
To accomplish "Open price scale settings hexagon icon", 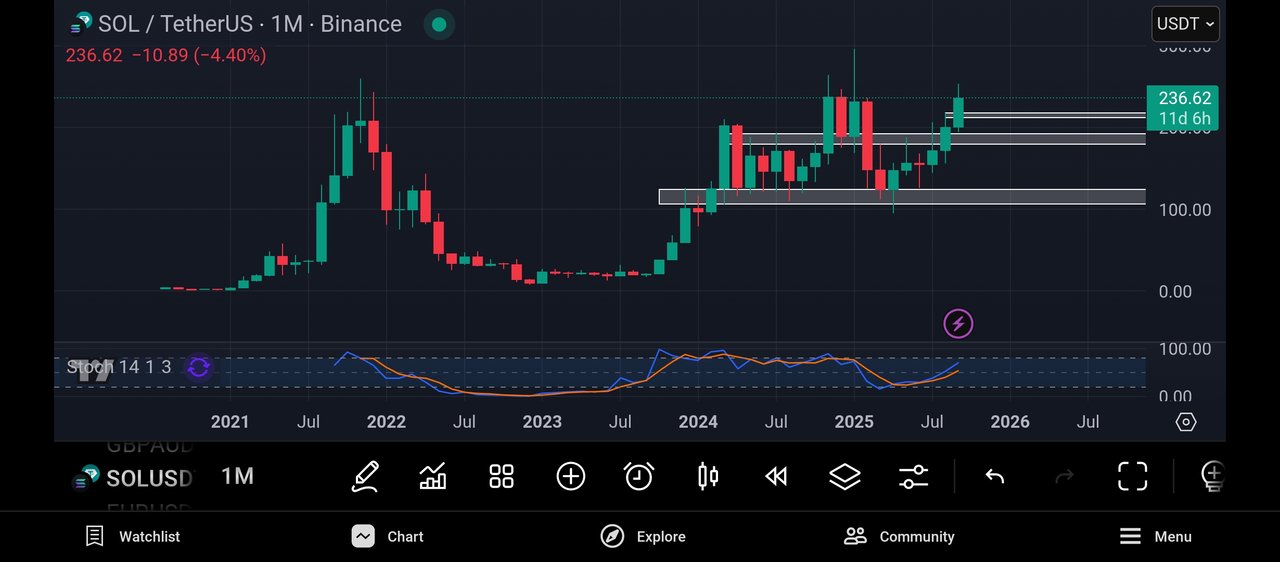I will (x=1186, y=422).
